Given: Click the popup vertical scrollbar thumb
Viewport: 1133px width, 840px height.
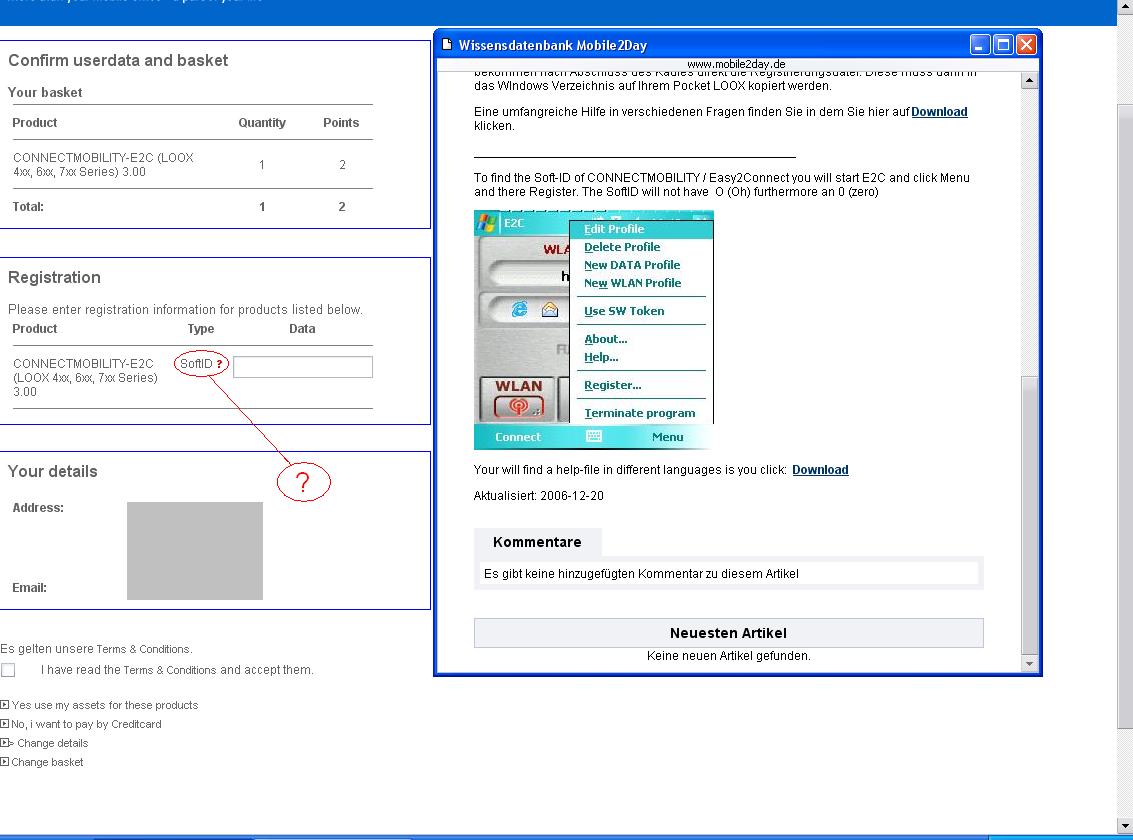Looking at the screenshot, I should (x=1029, y=514).
